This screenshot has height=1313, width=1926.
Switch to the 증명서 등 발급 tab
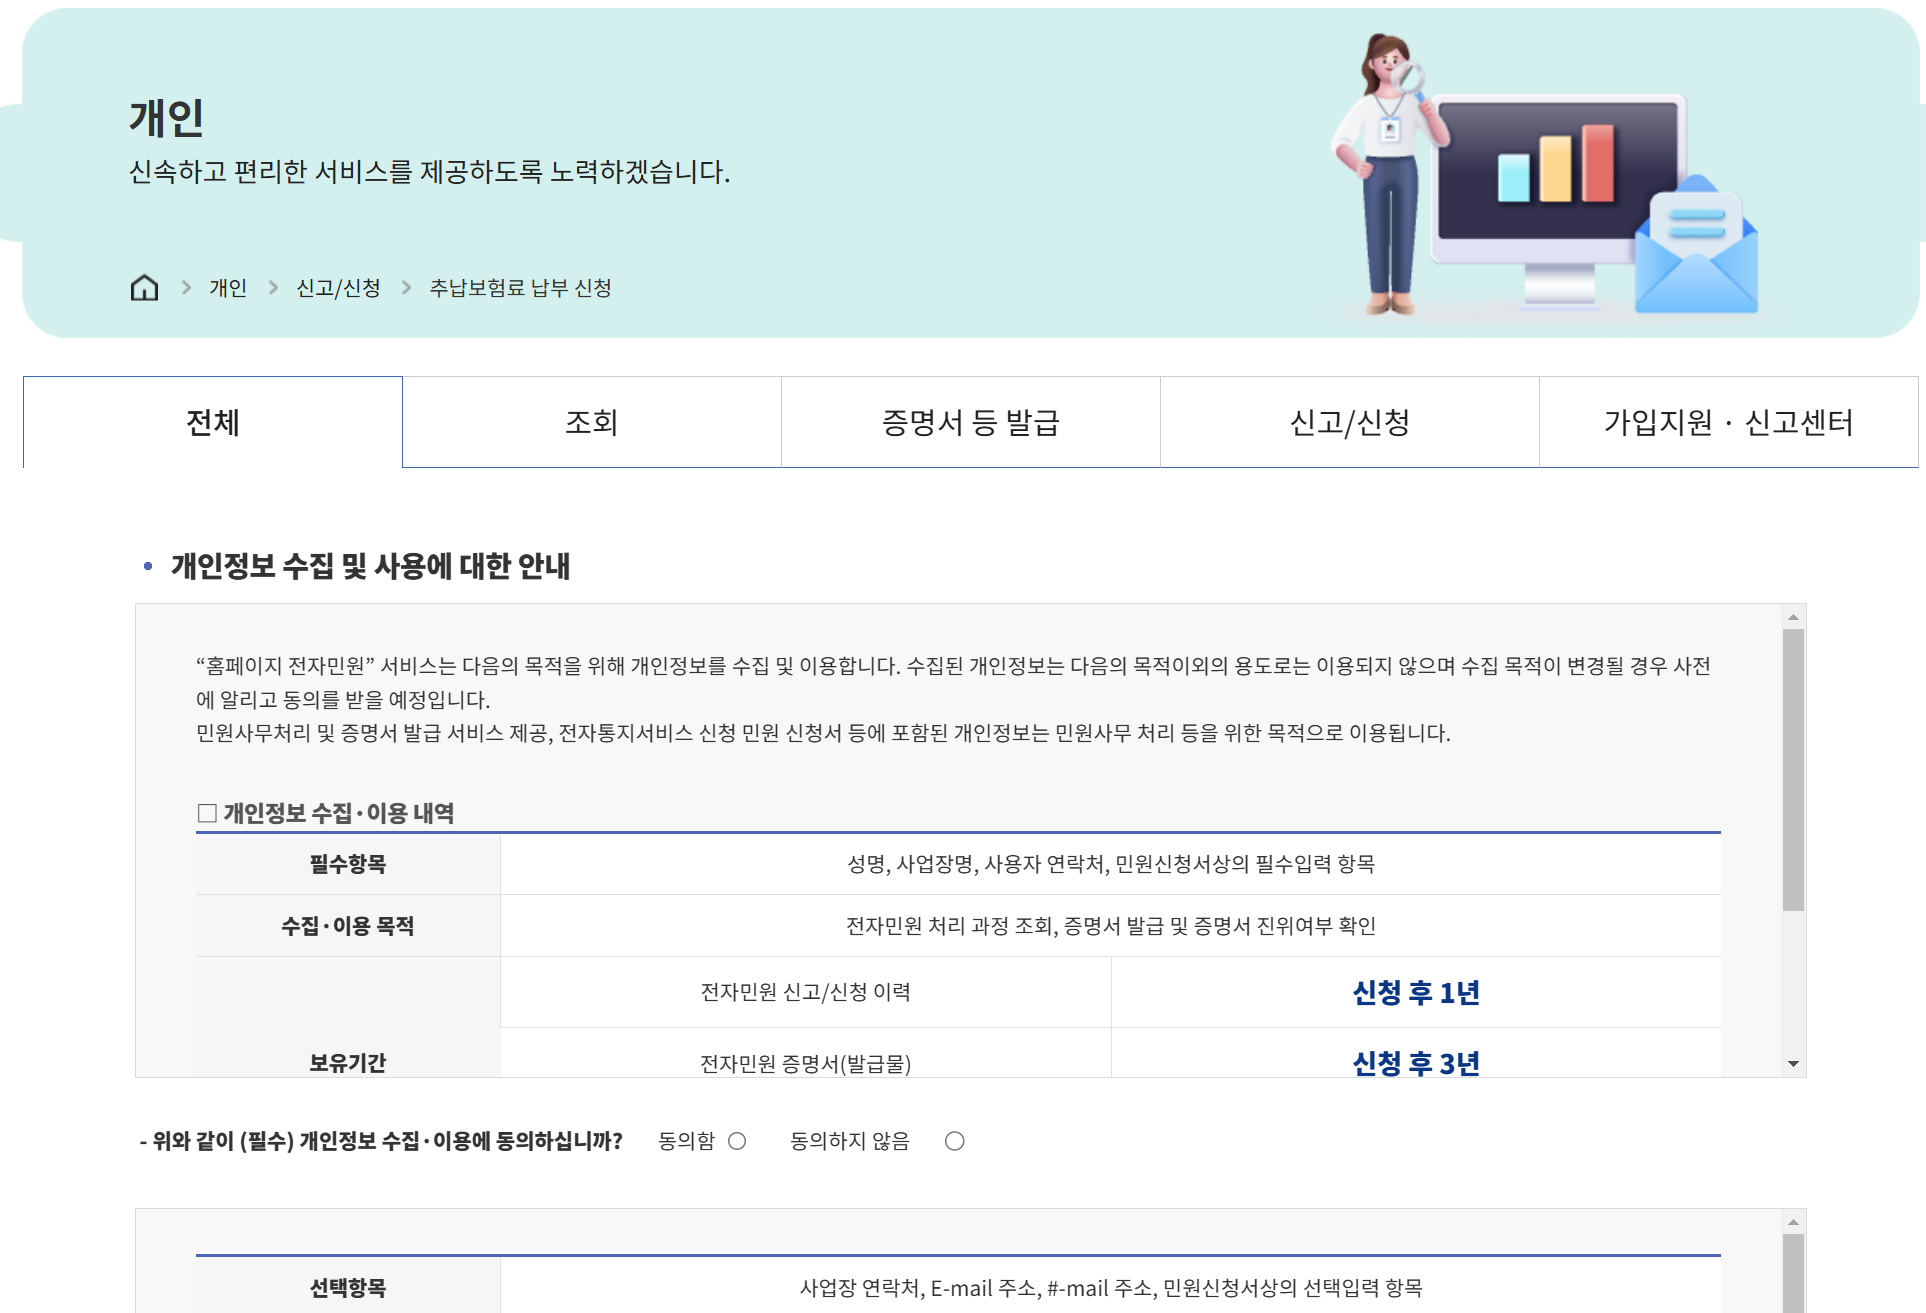tap(970, 421)
